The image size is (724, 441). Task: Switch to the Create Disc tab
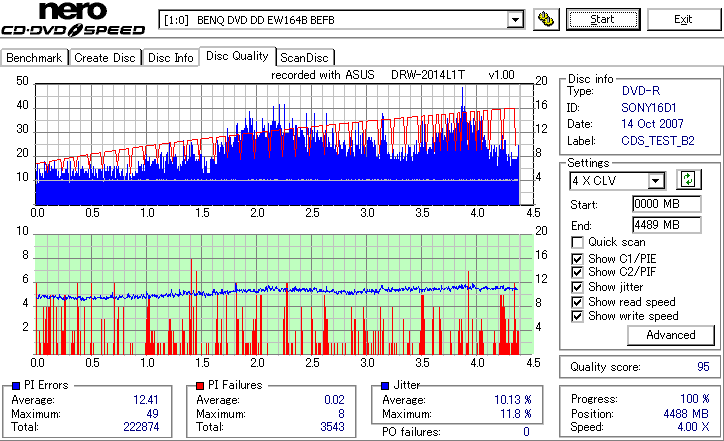click(x=105, y=58)
